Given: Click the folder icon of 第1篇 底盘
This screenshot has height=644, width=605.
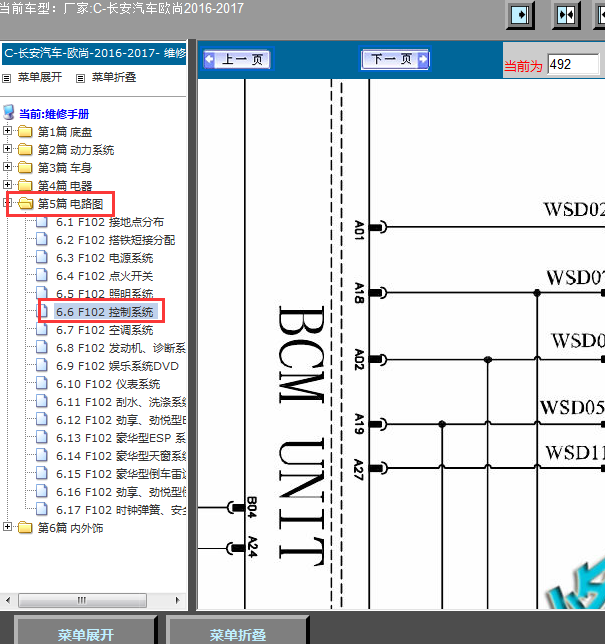Looking at the screenshot, I should [25, 131].
